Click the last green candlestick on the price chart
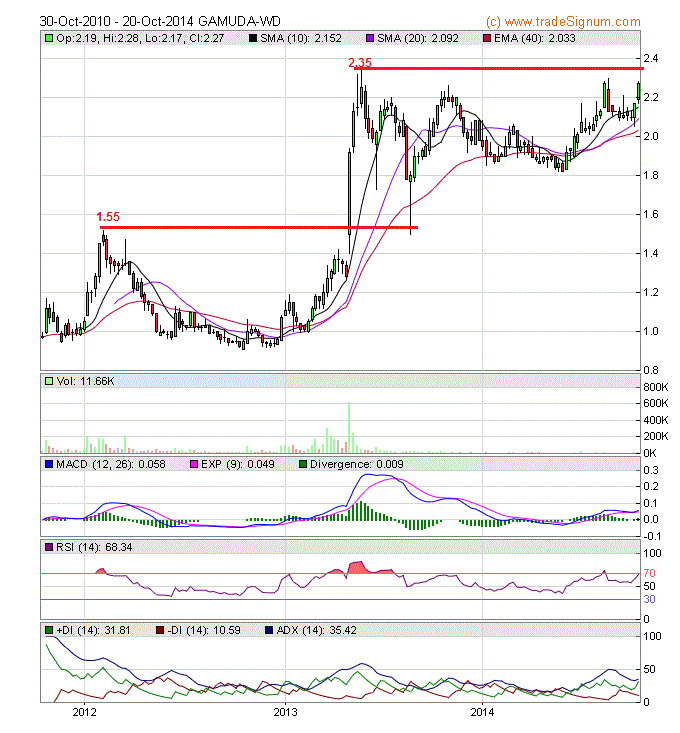The image size is (680, 733). (x=638, y=92)
